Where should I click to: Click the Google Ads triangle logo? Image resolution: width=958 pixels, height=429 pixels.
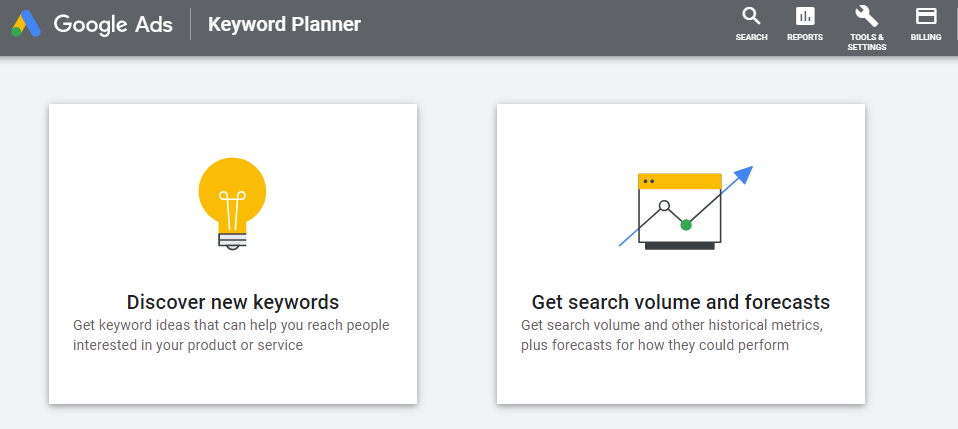click(26, 24)
